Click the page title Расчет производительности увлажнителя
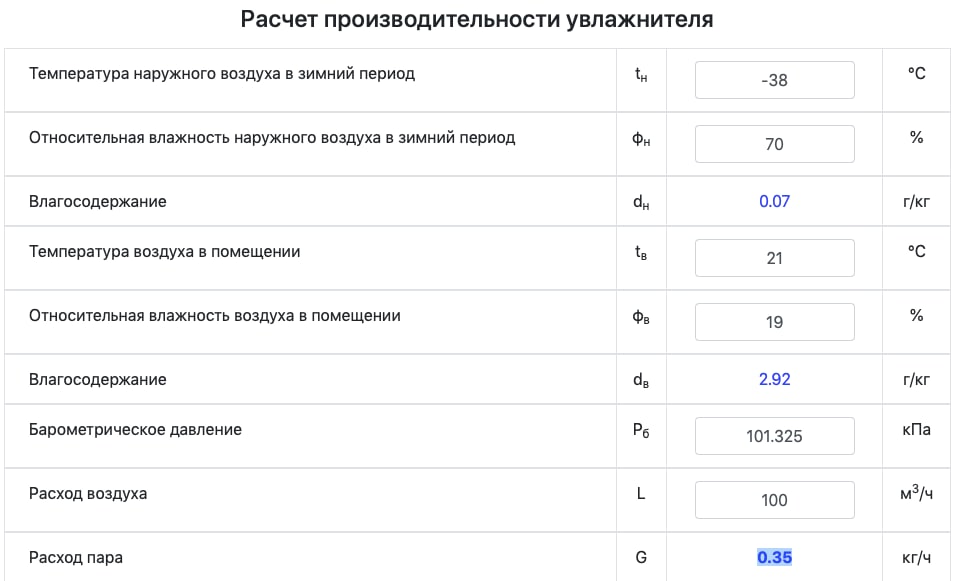This screenshot has height=581, width=956. pyautogui.click(x=477, y=20)
